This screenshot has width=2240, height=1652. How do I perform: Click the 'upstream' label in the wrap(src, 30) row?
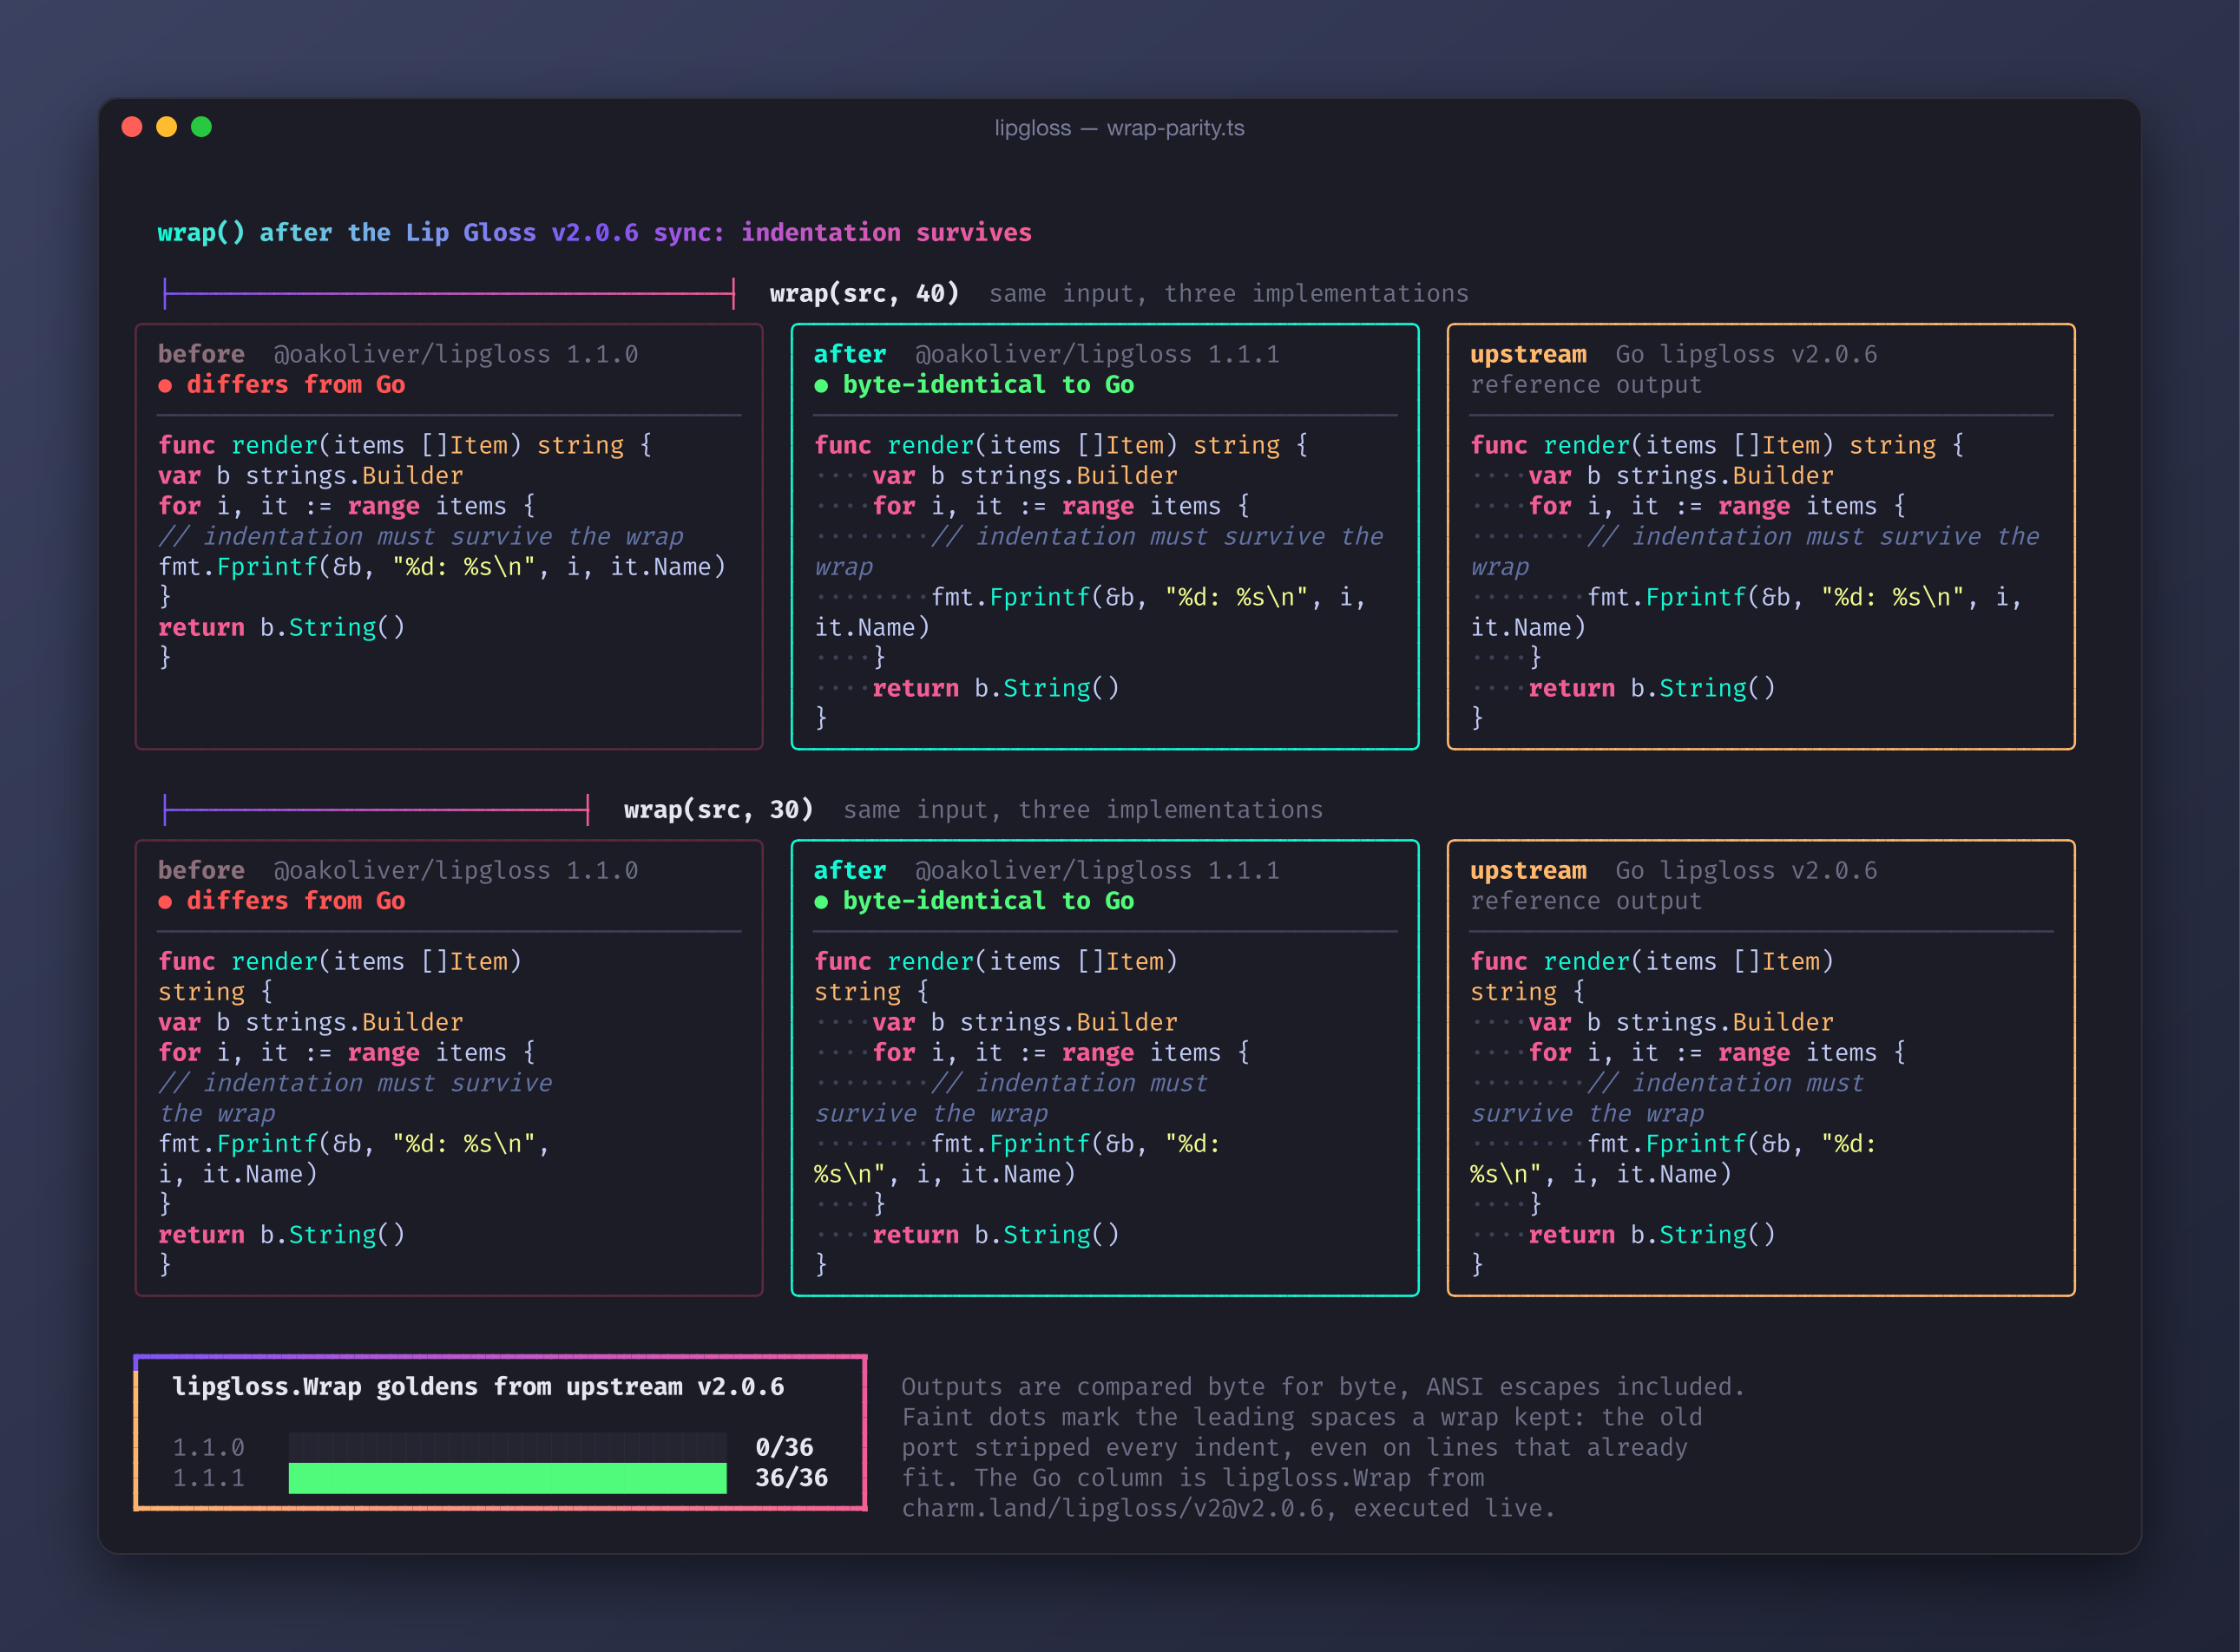pyautogui.click(x=1528, y=871)
